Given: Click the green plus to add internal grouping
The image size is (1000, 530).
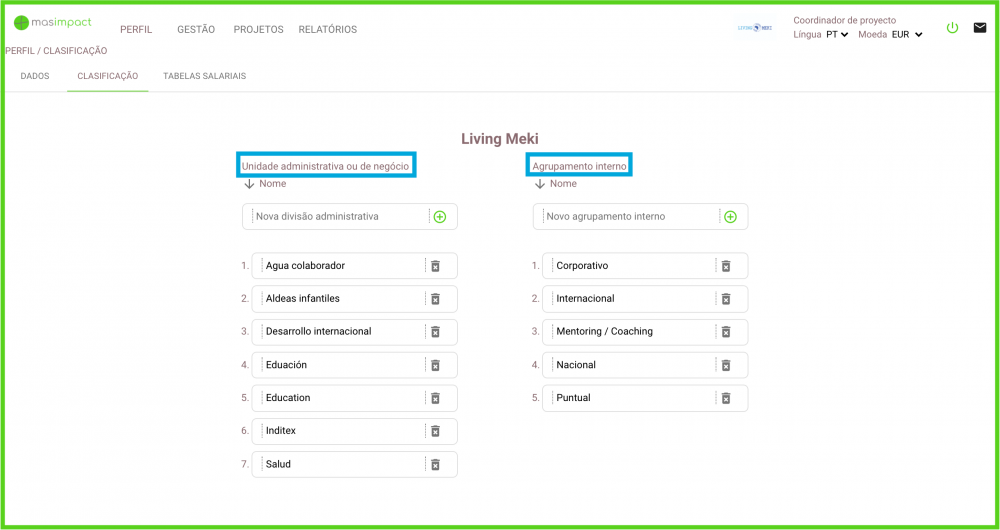Looking at the screenshot, I should (x=730, y=217).
